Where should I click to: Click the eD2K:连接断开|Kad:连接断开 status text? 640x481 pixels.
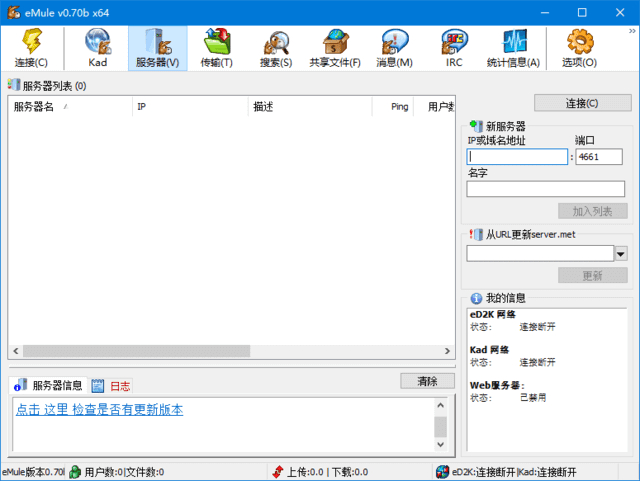(x=514, y=472)
